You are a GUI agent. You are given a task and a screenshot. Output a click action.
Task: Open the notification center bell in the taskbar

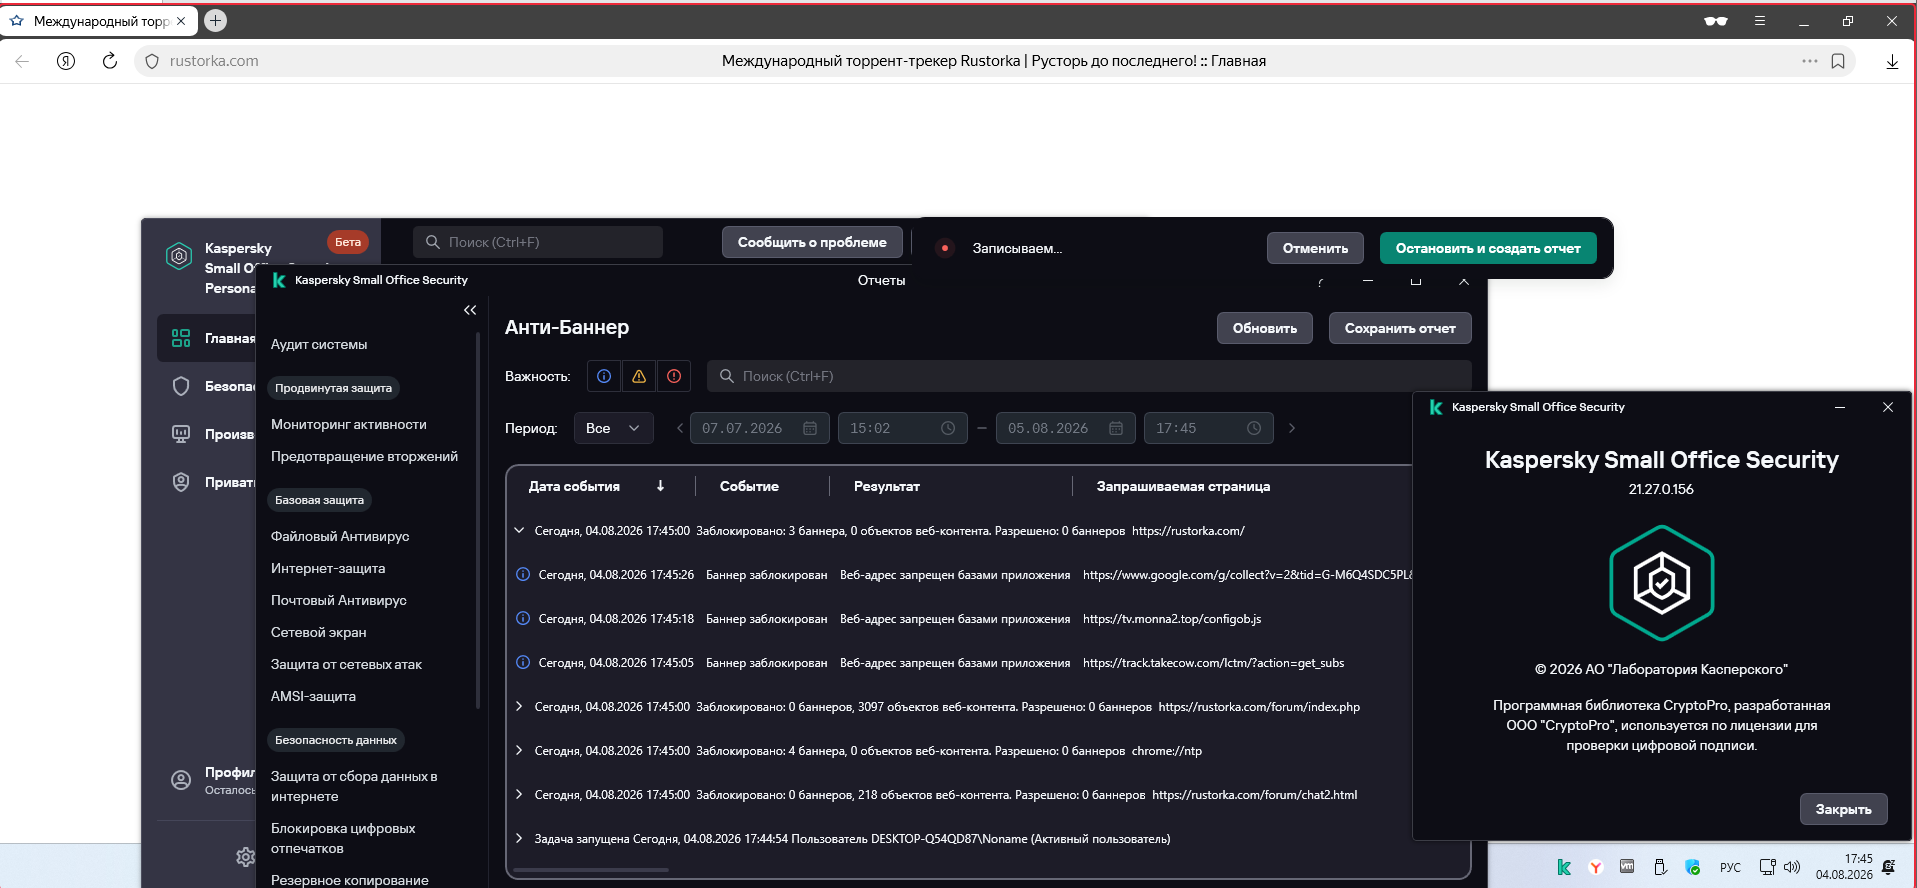pyautogui.click(x=1888, y=867)
